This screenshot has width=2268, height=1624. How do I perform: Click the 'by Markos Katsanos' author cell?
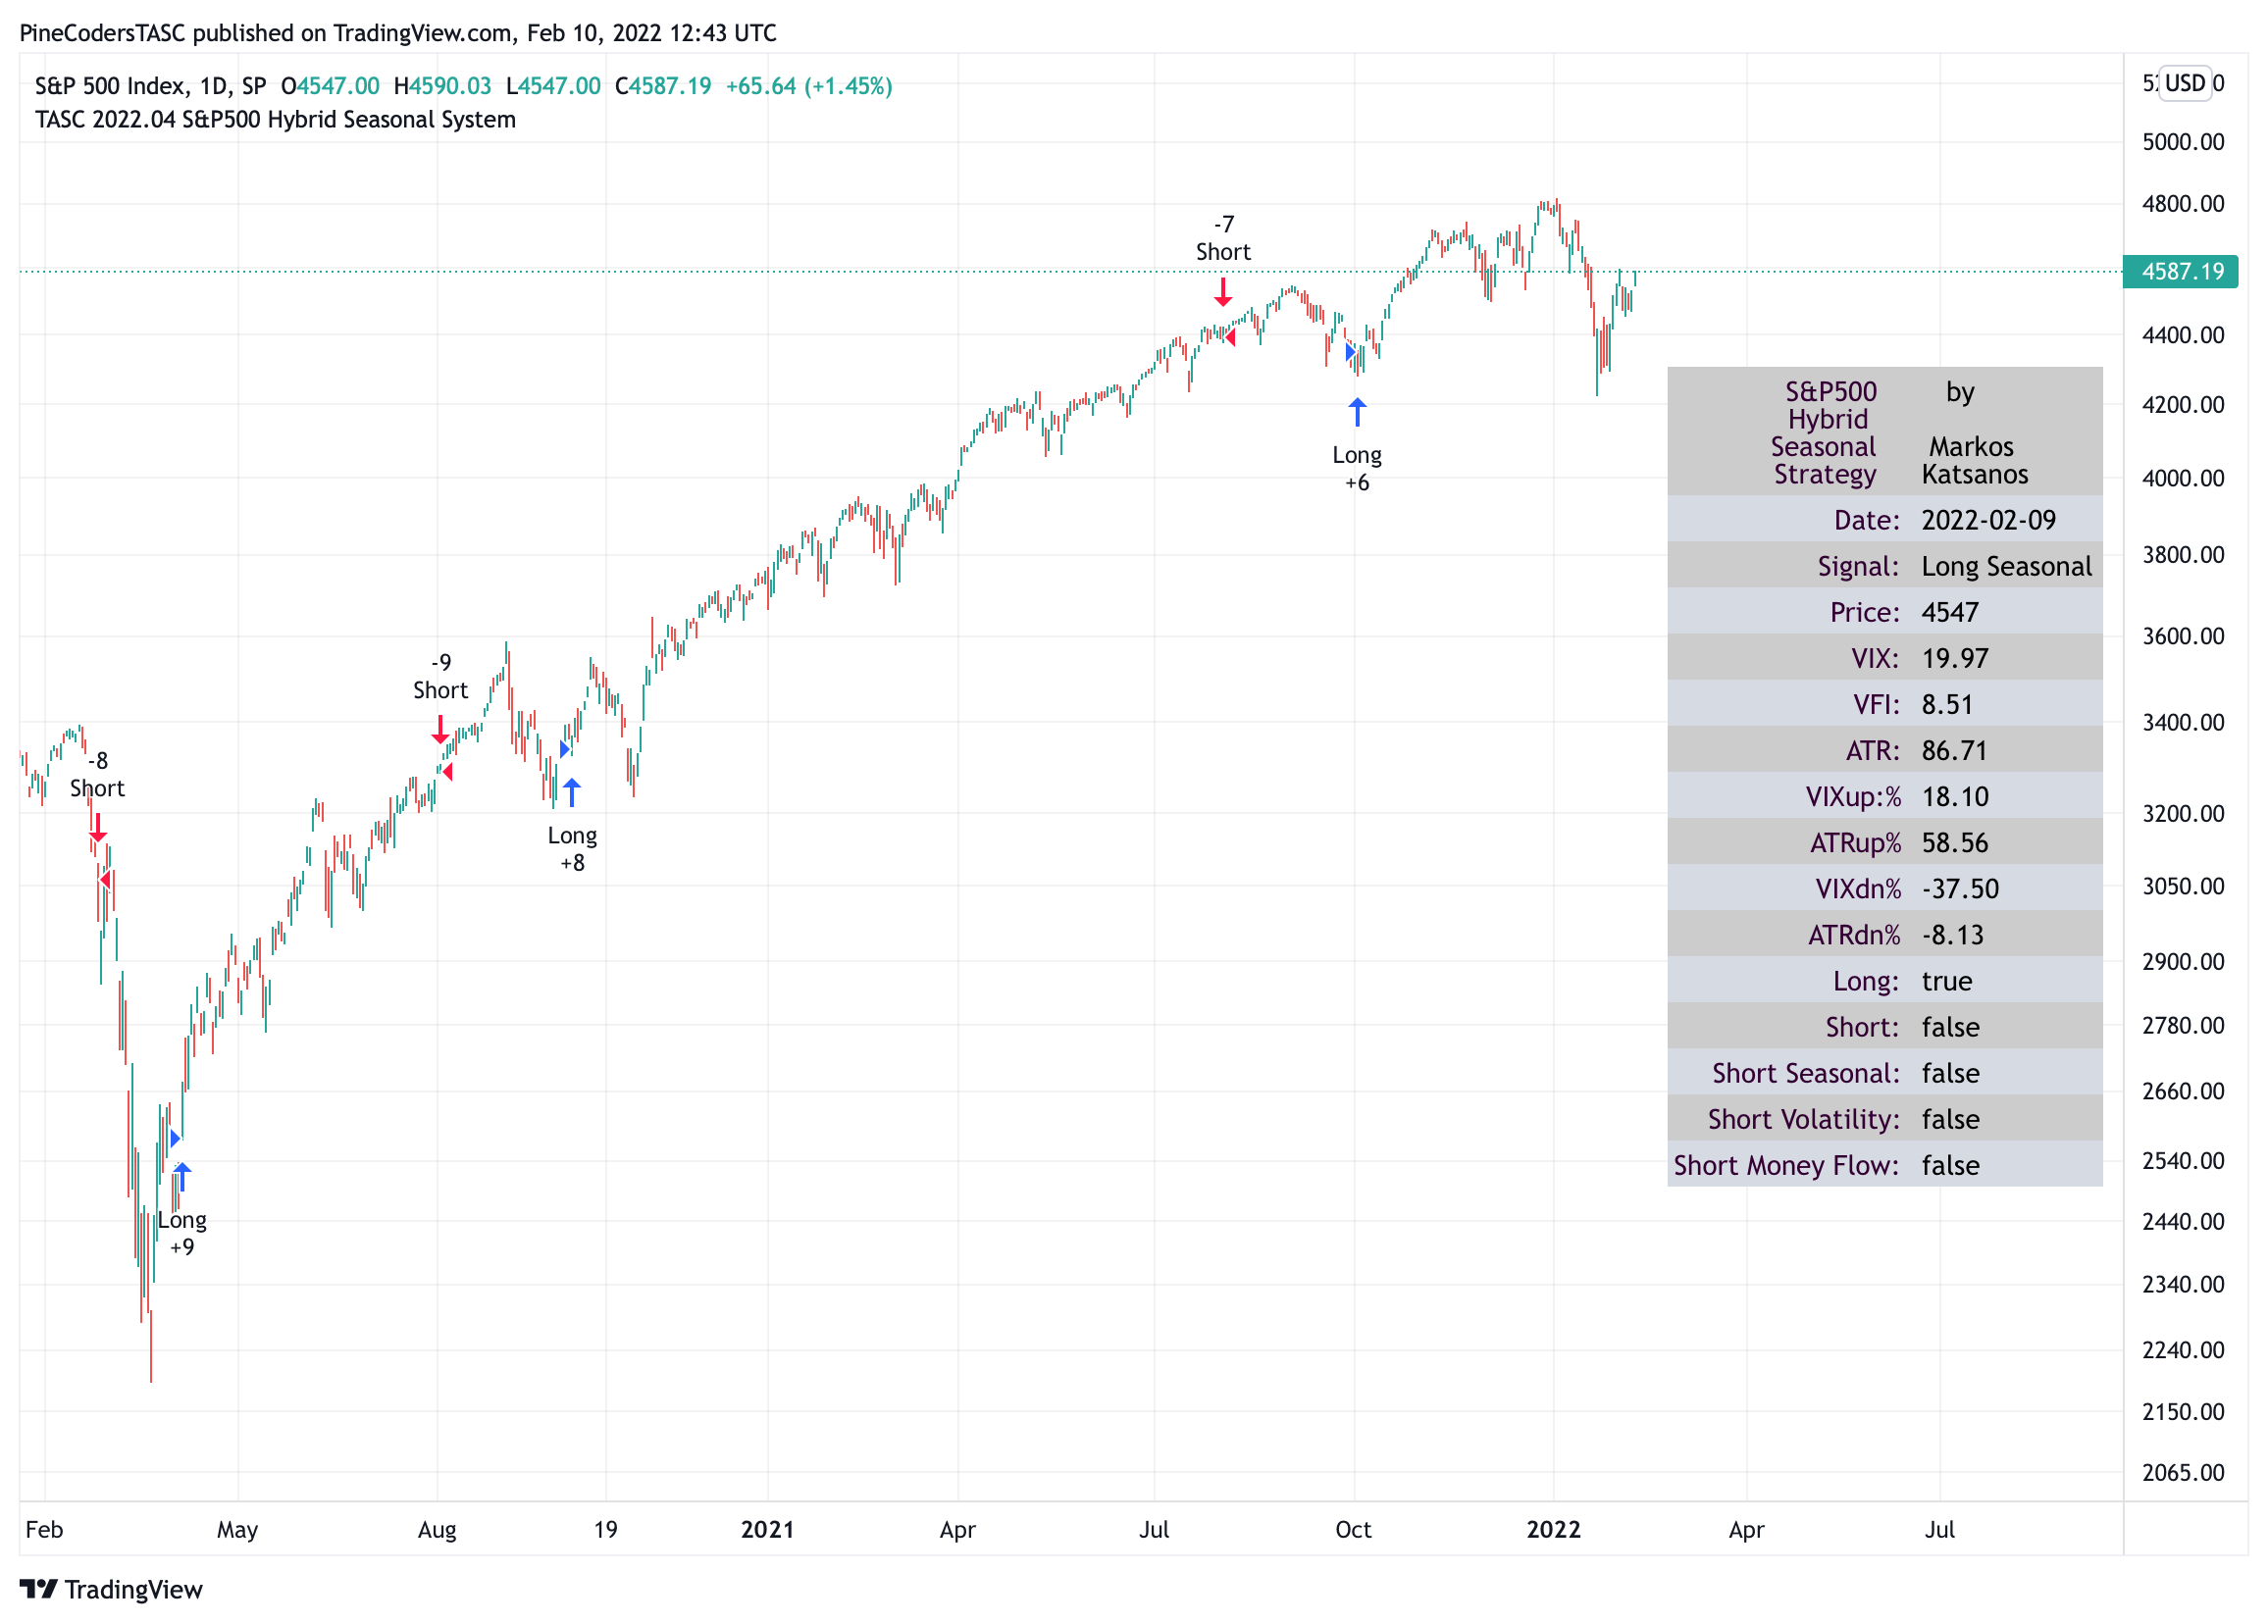point(1974,433)
